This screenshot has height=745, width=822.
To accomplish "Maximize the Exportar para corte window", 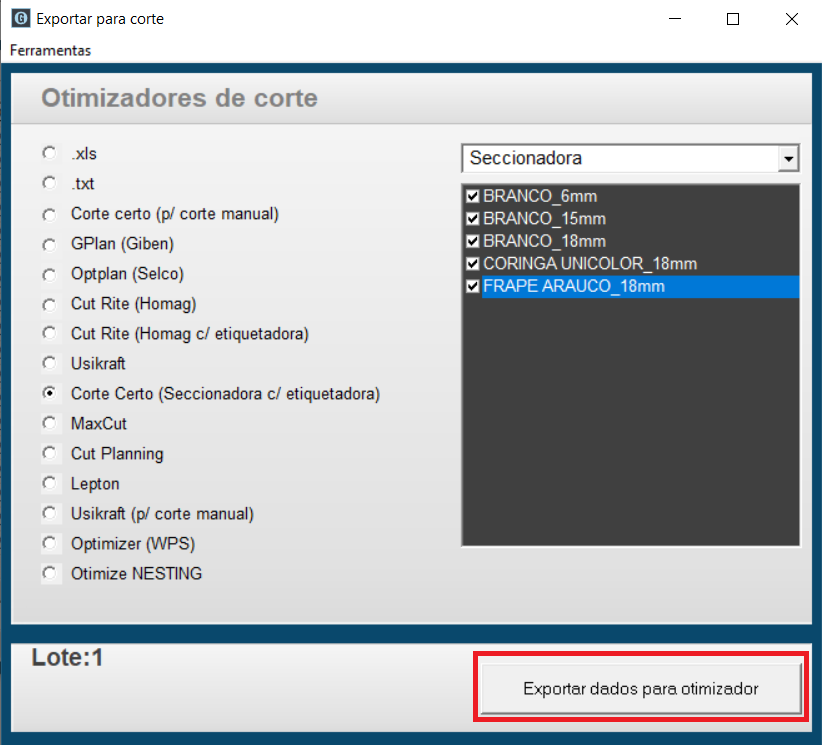I will pos(733,19).
